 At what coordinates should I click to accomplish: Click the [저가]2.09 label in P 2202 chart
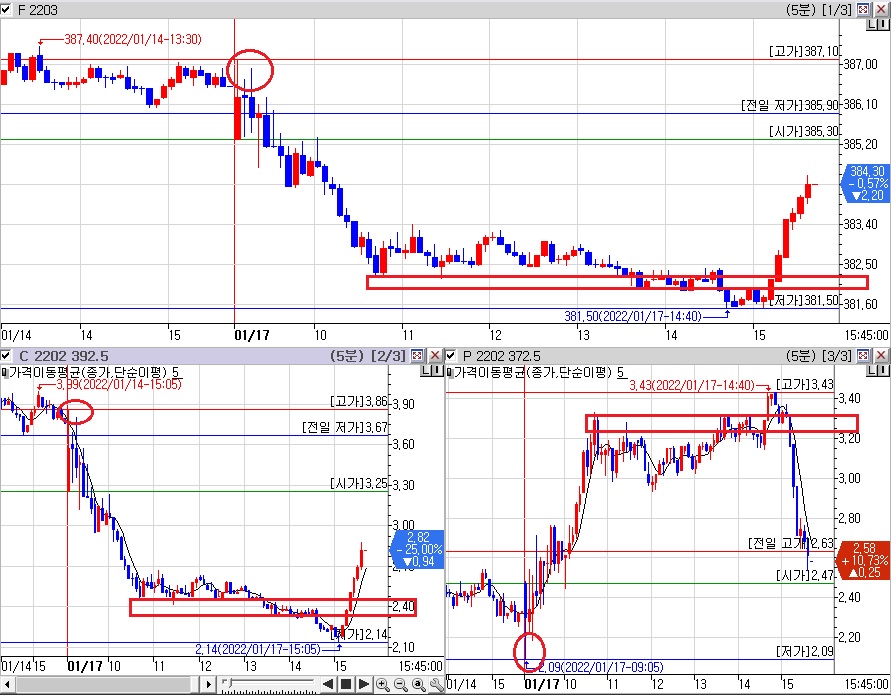click(805, 651)
